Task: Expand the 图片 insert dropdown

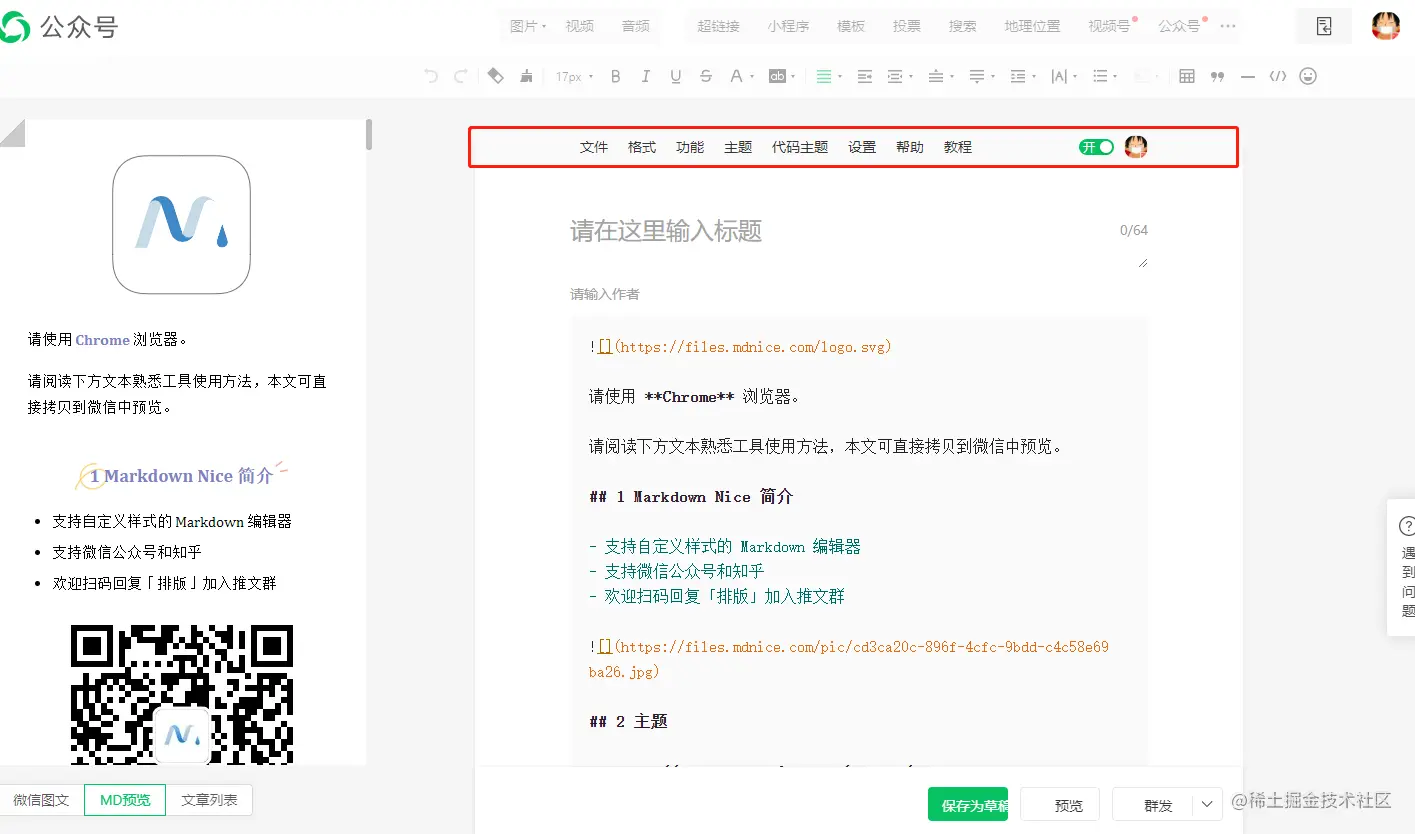Action: (x=528, y=26)
